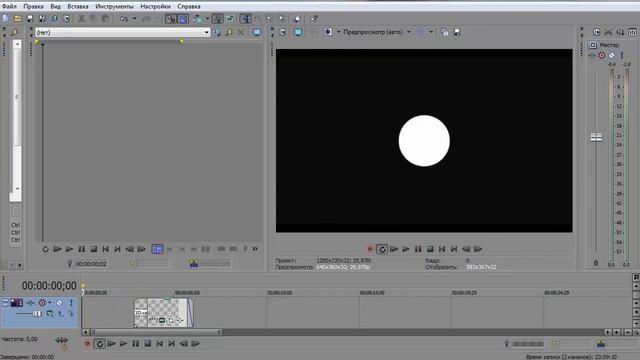Screen dimensions: 640x360
Task: Select the normal edit tool
Action: 245,19
